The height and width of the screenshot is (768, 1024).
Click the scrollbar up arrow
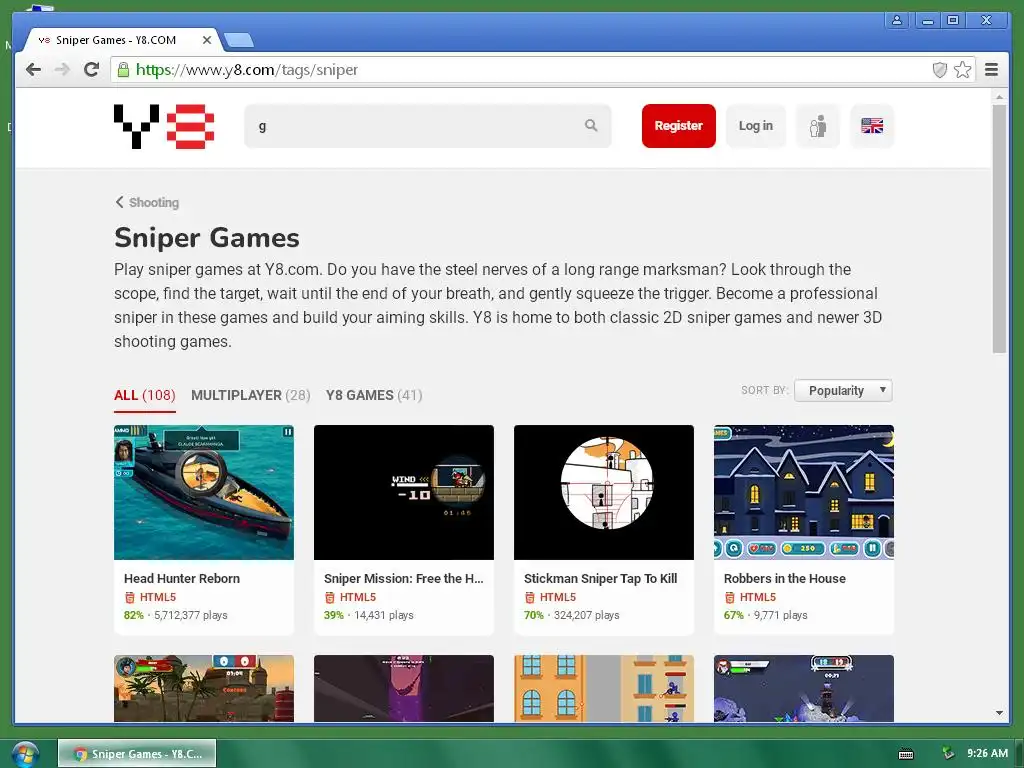click(x=999, y=97)
